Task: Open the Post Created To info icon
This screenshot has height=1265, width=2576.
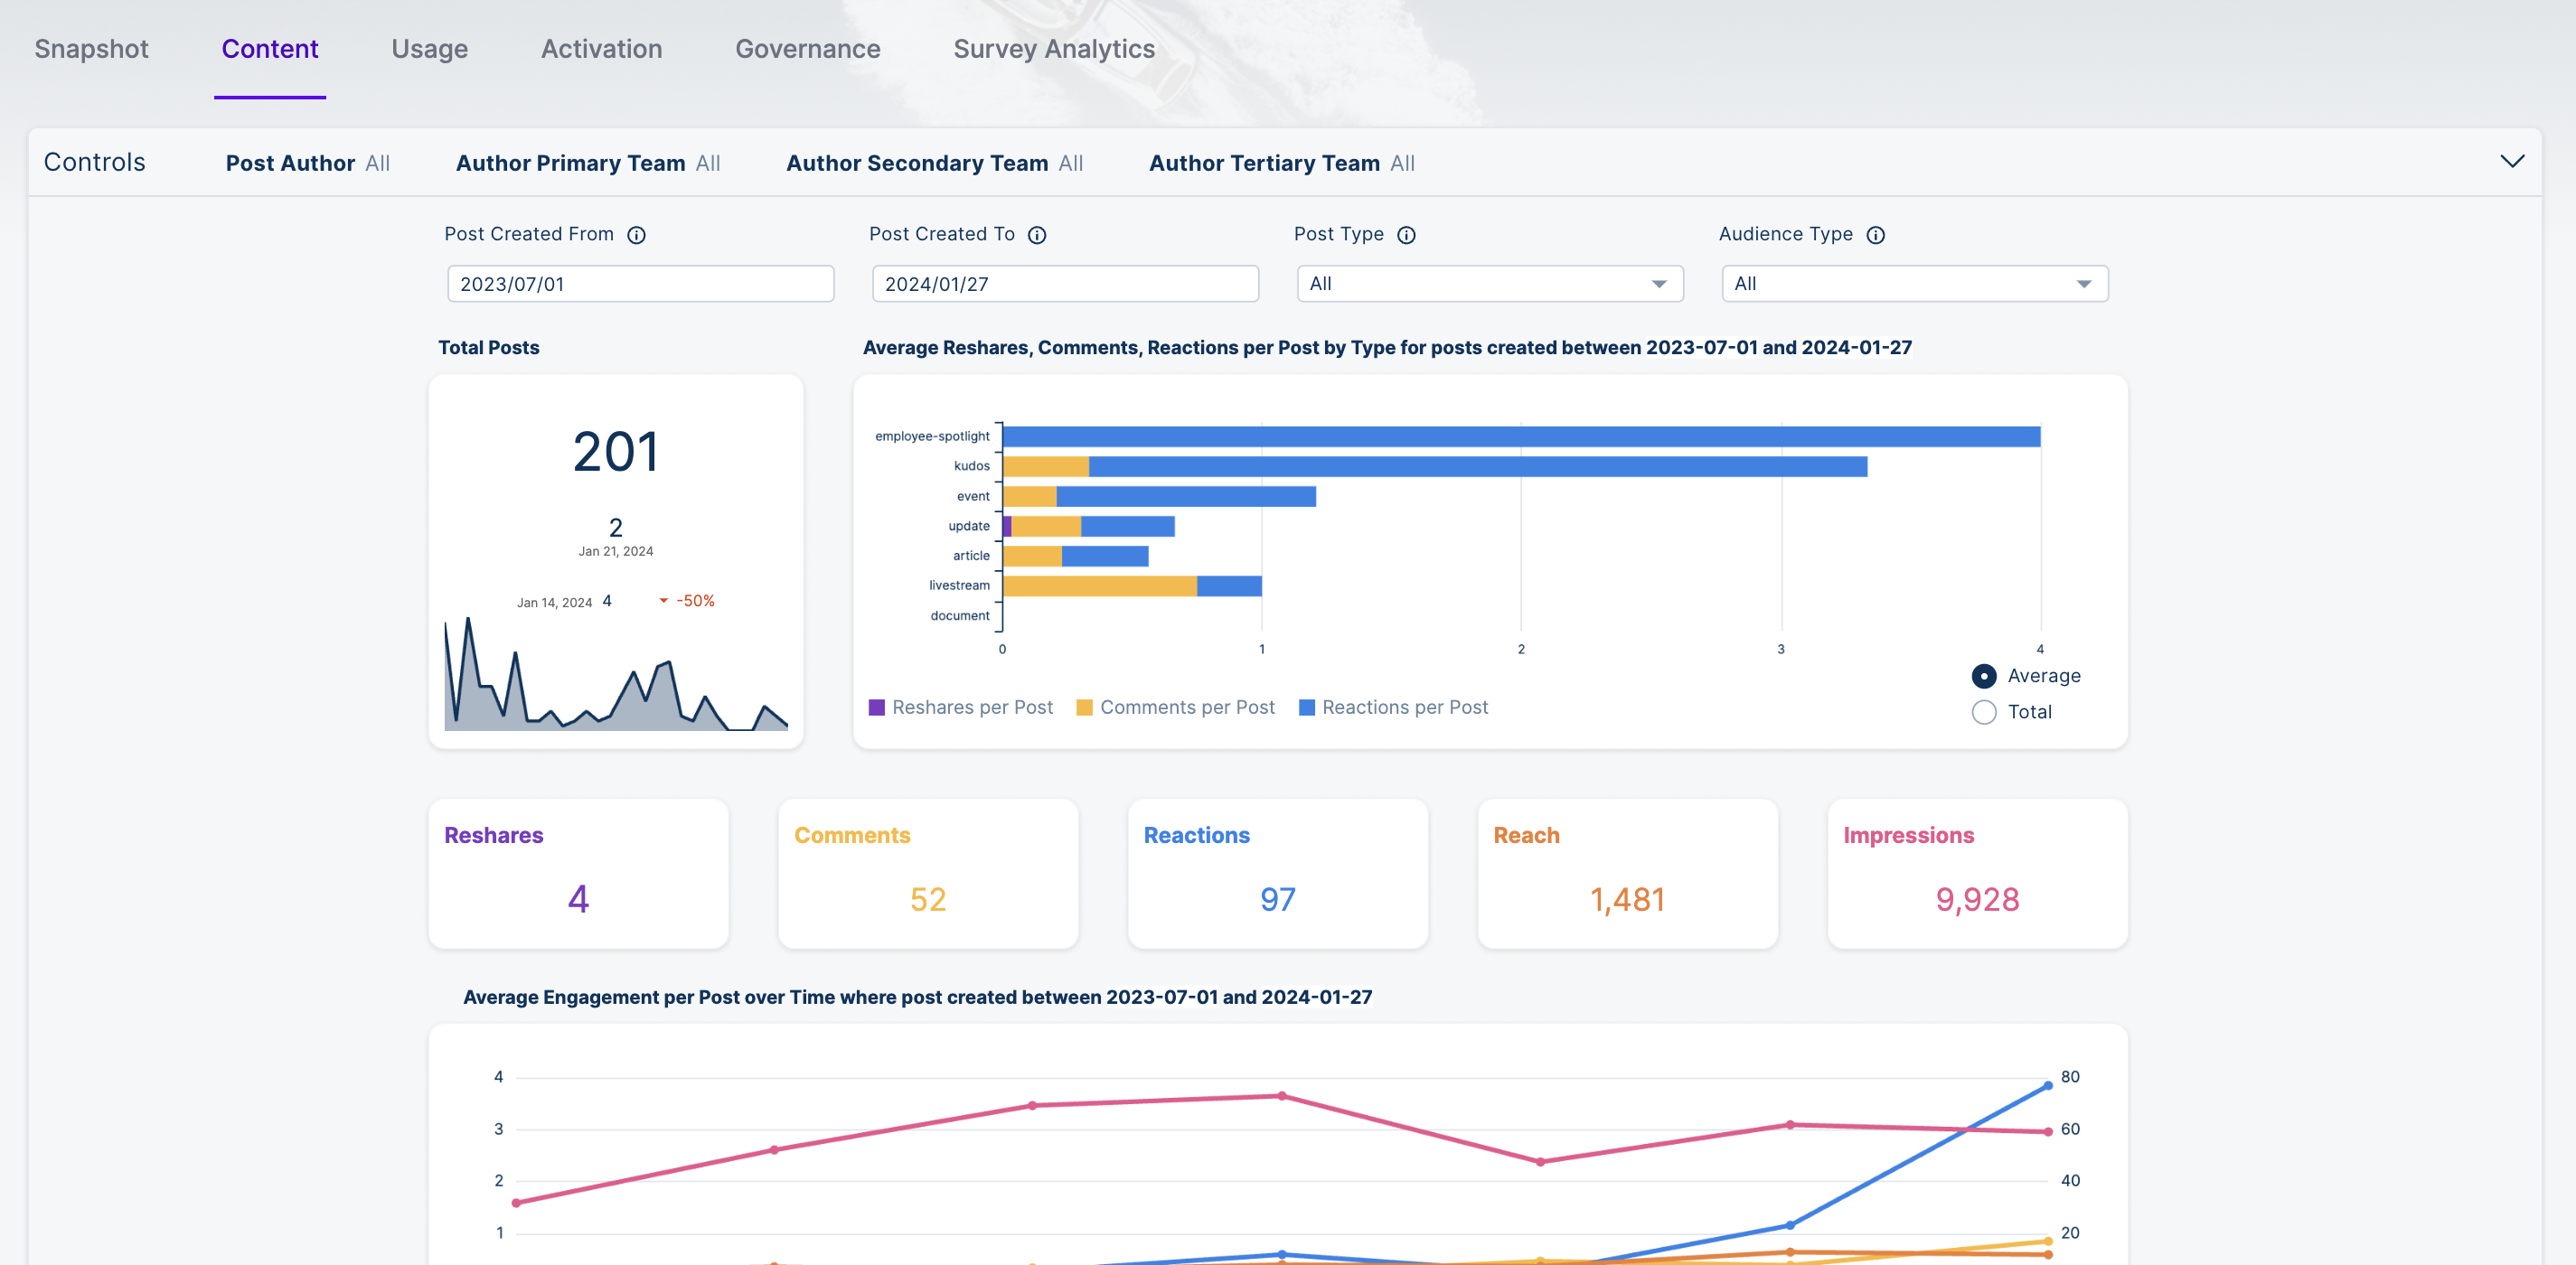Action: point(1037,235)
